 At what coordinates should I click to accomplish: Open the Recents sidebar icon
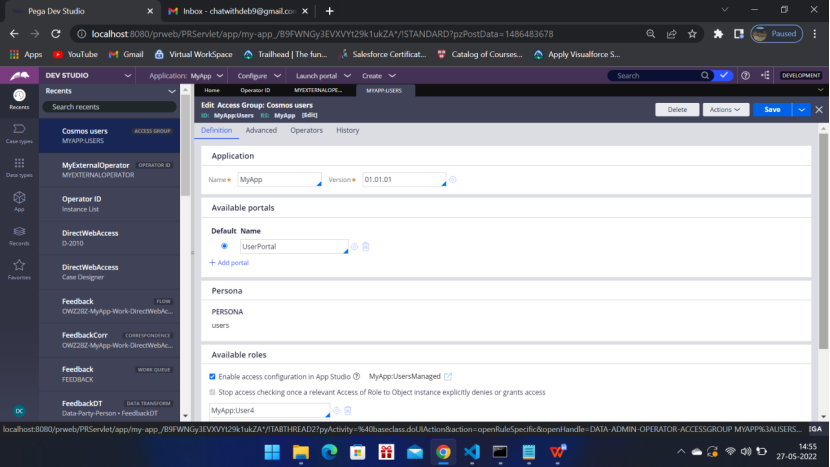coord(19,99)
